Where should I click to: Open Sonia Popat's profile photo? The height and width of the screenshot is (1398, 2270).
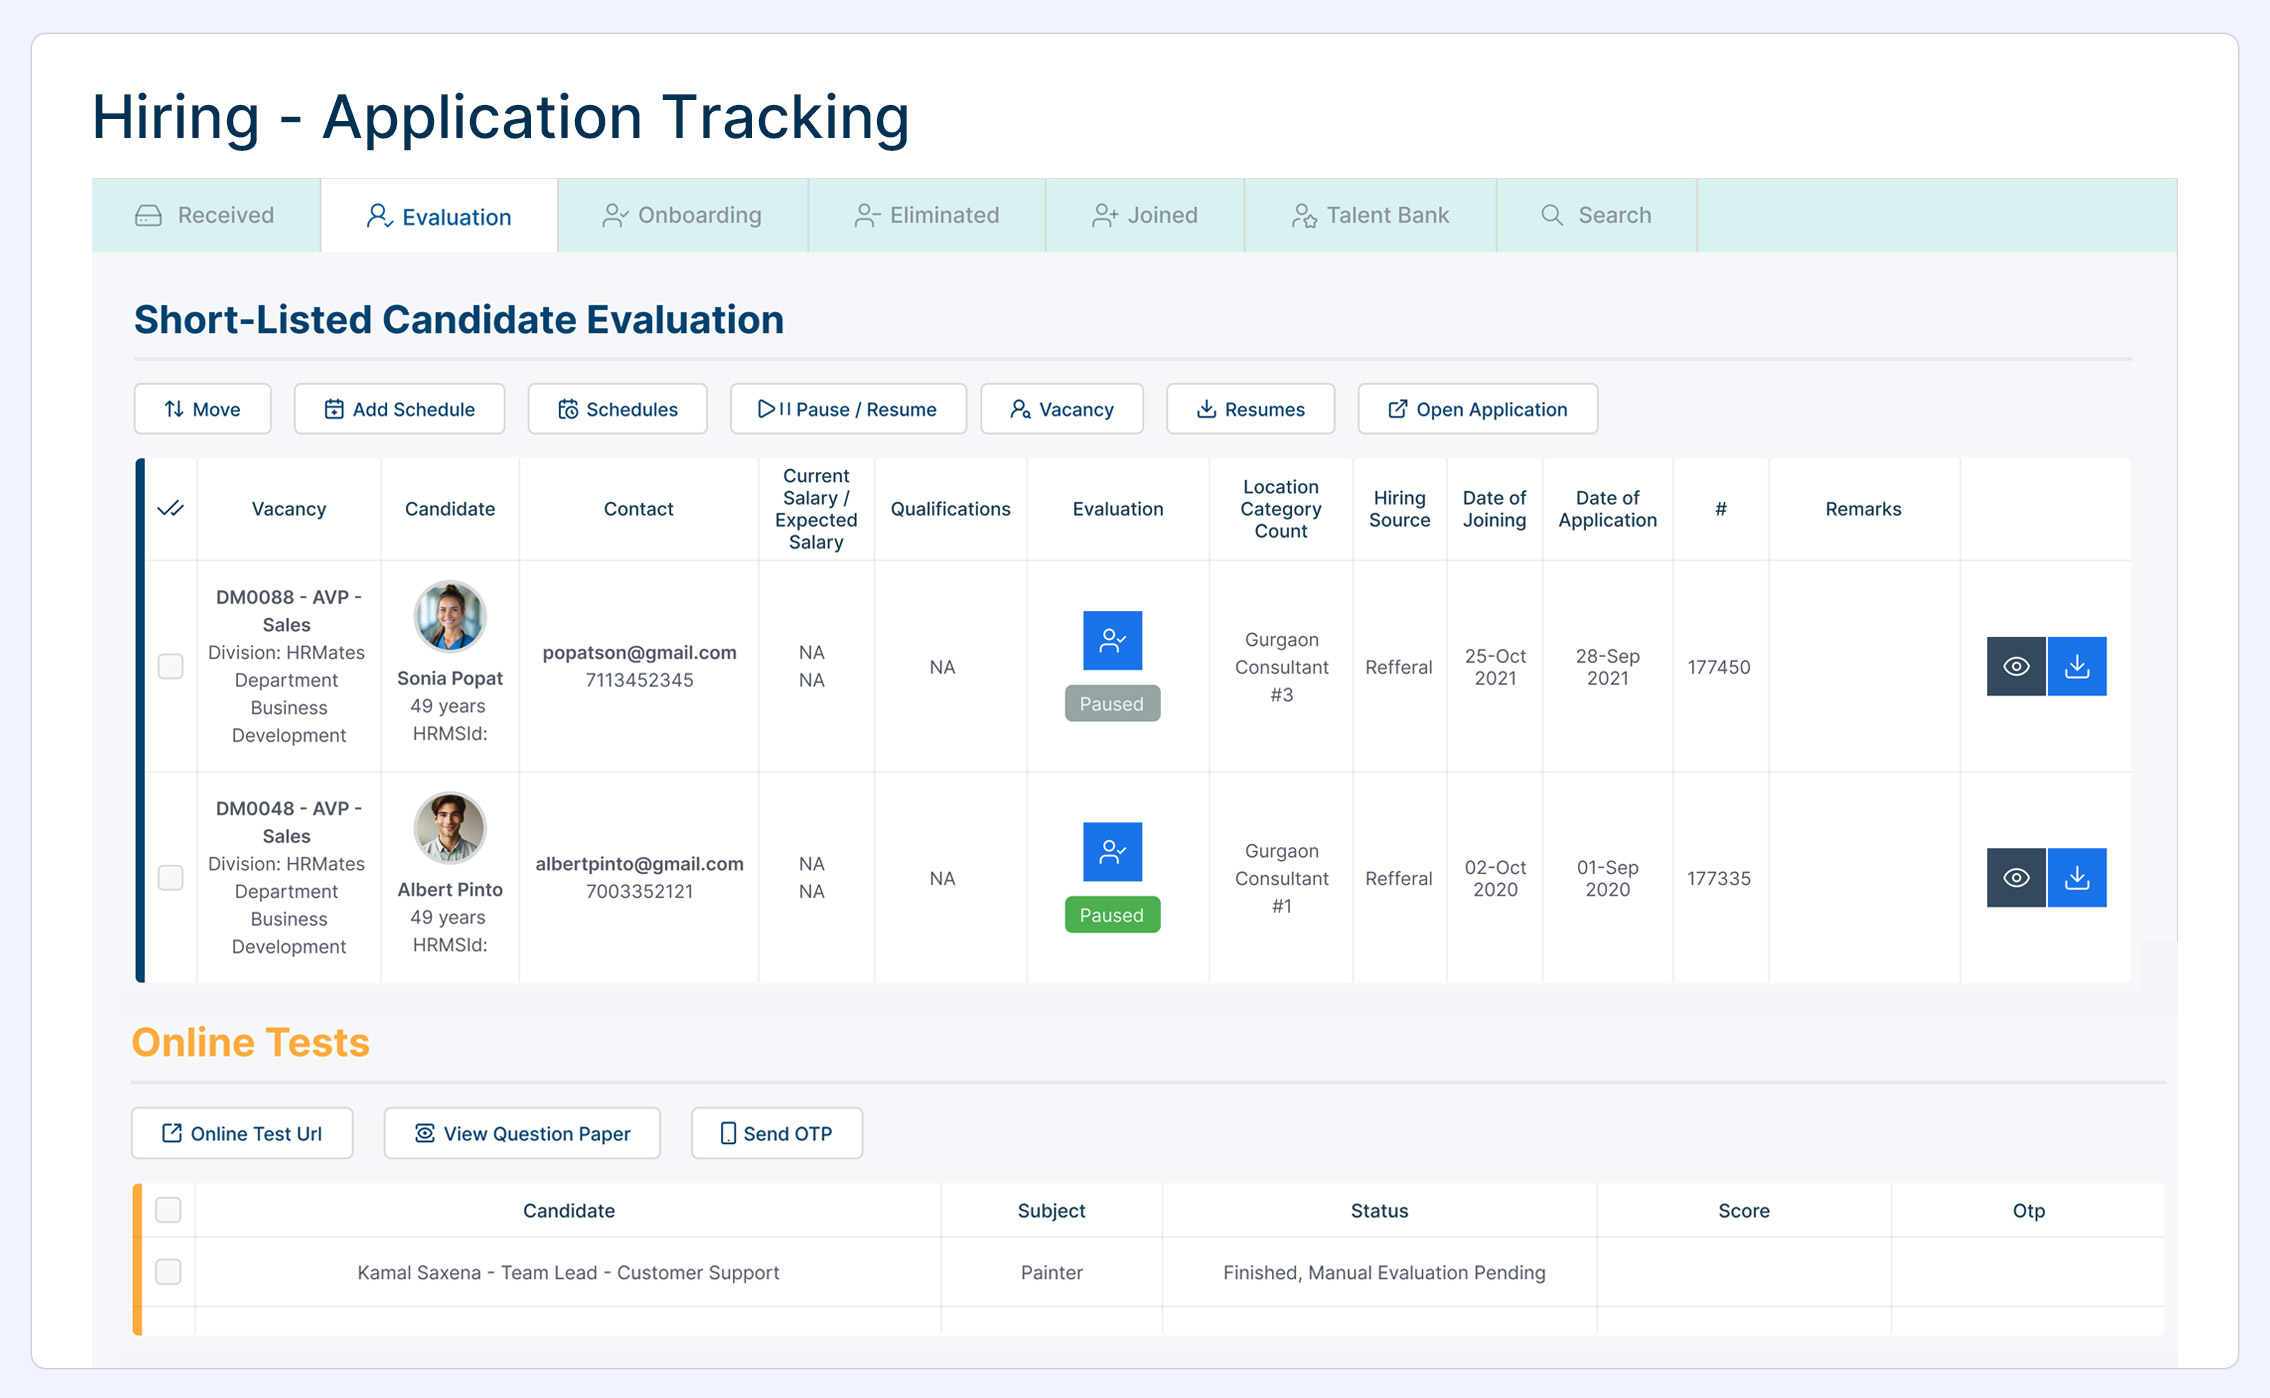tap(450, 616)
